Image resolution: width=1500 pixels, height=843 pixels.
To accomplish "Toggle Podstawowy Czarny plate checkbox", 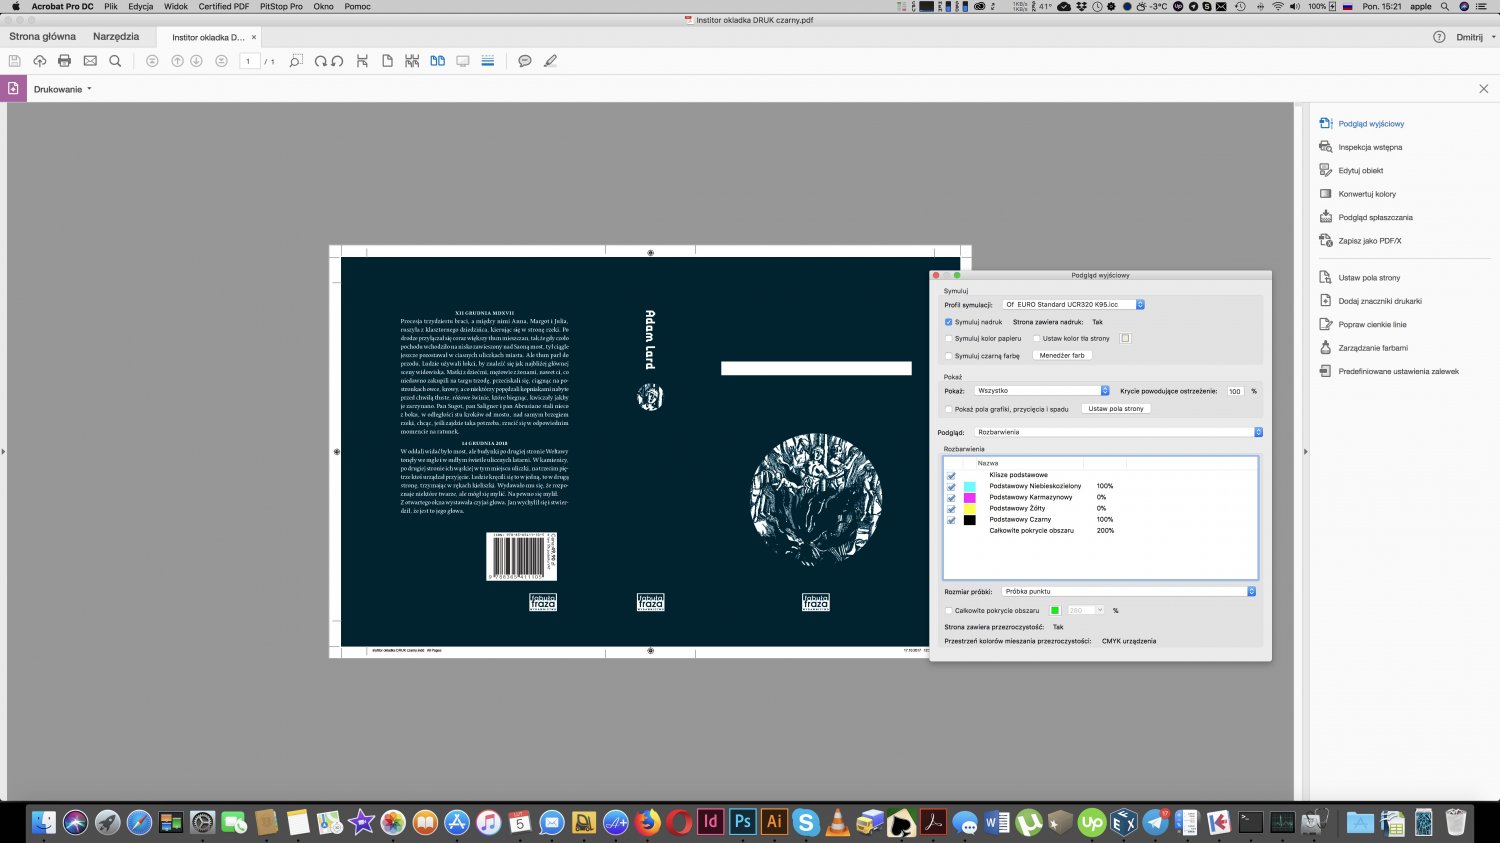I will click(951, 520).
